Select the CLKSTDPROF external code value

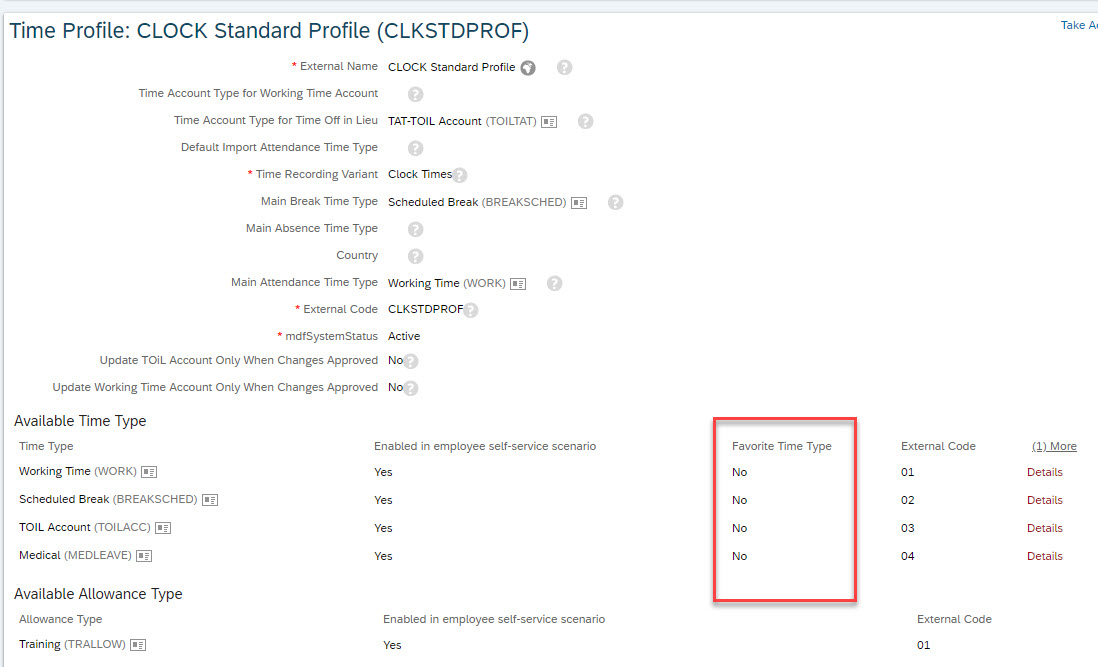tap(426, 309)
